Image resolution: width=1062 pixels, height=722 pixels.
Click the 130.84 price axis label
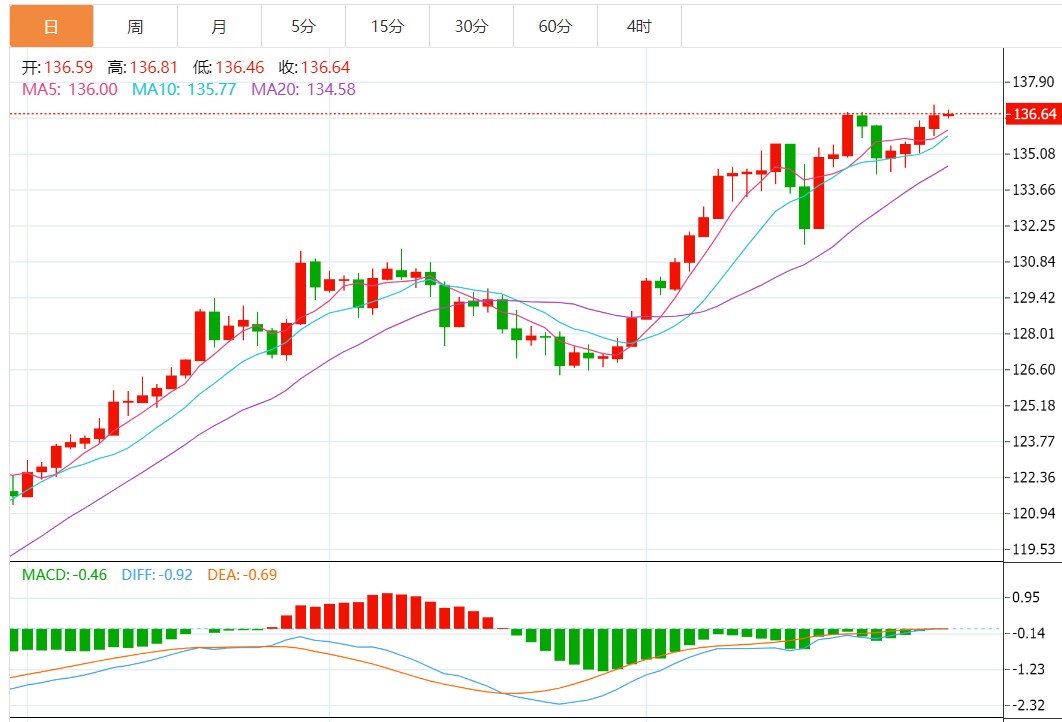pyautogui.click(x=1034, y=261)
